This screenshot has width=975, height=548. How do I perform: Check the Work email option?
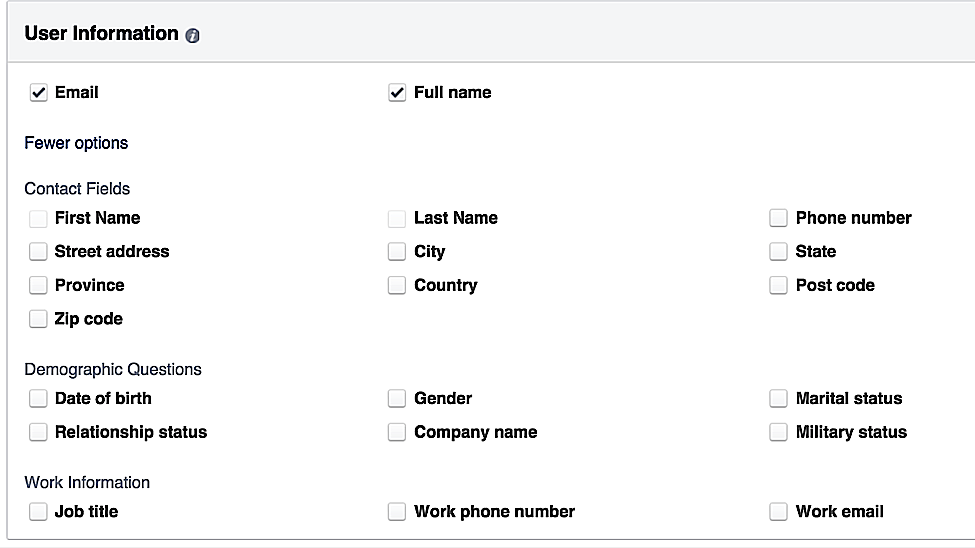tap(778, 512)
